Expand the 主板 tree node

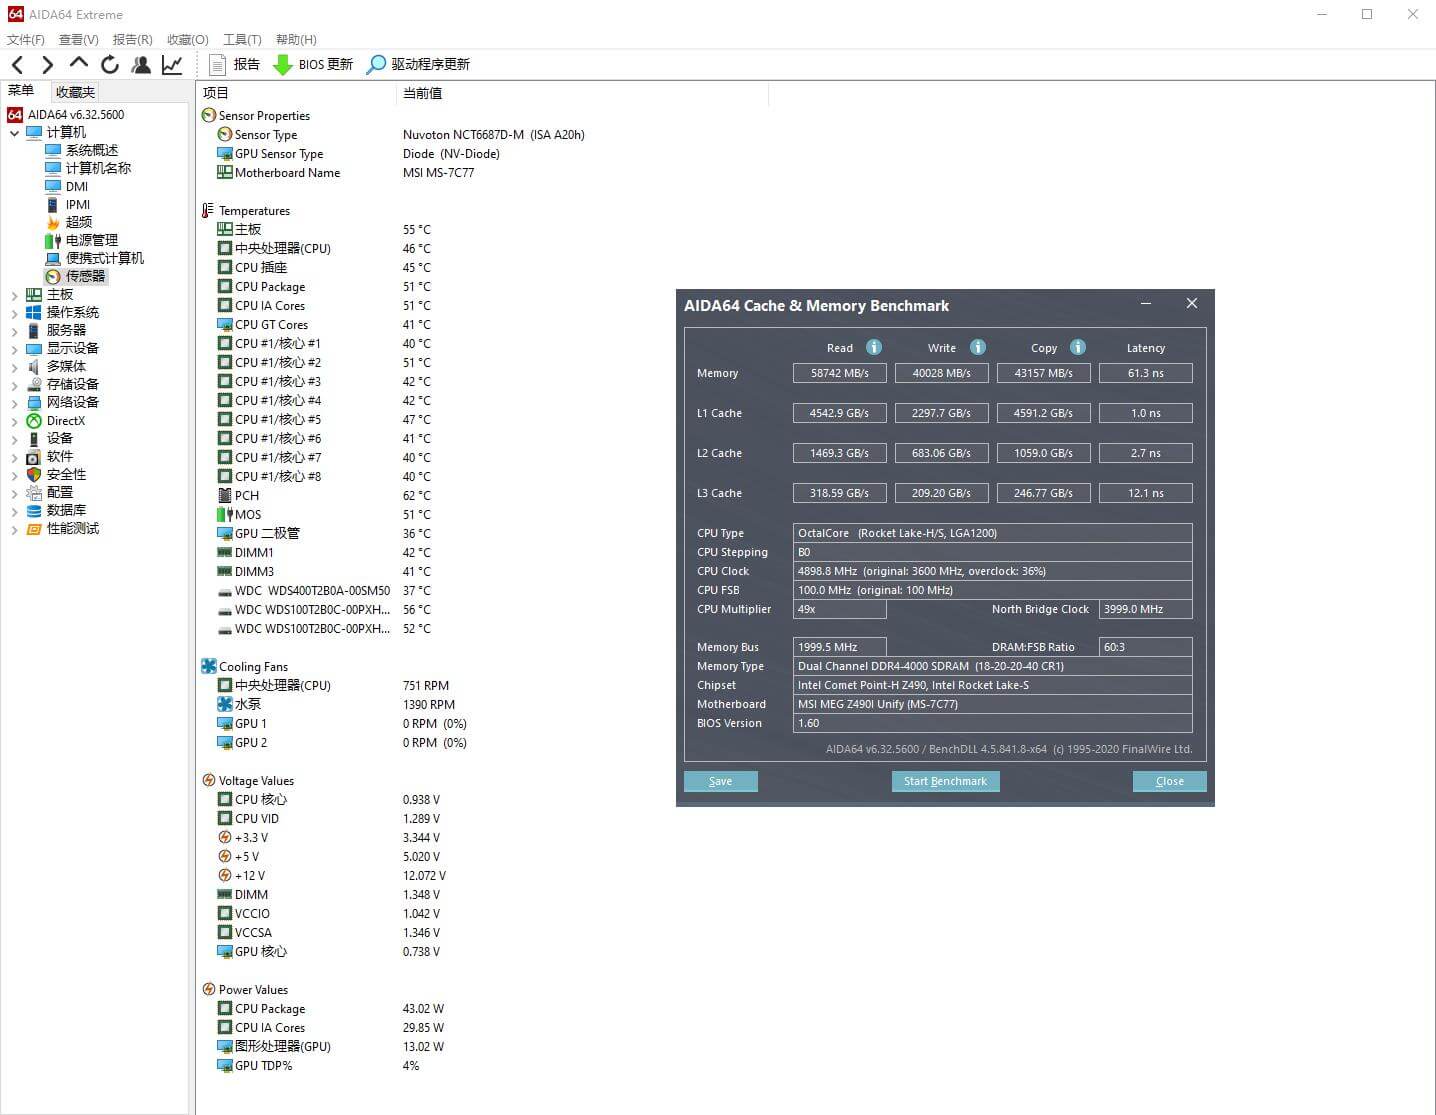[14, 295]
